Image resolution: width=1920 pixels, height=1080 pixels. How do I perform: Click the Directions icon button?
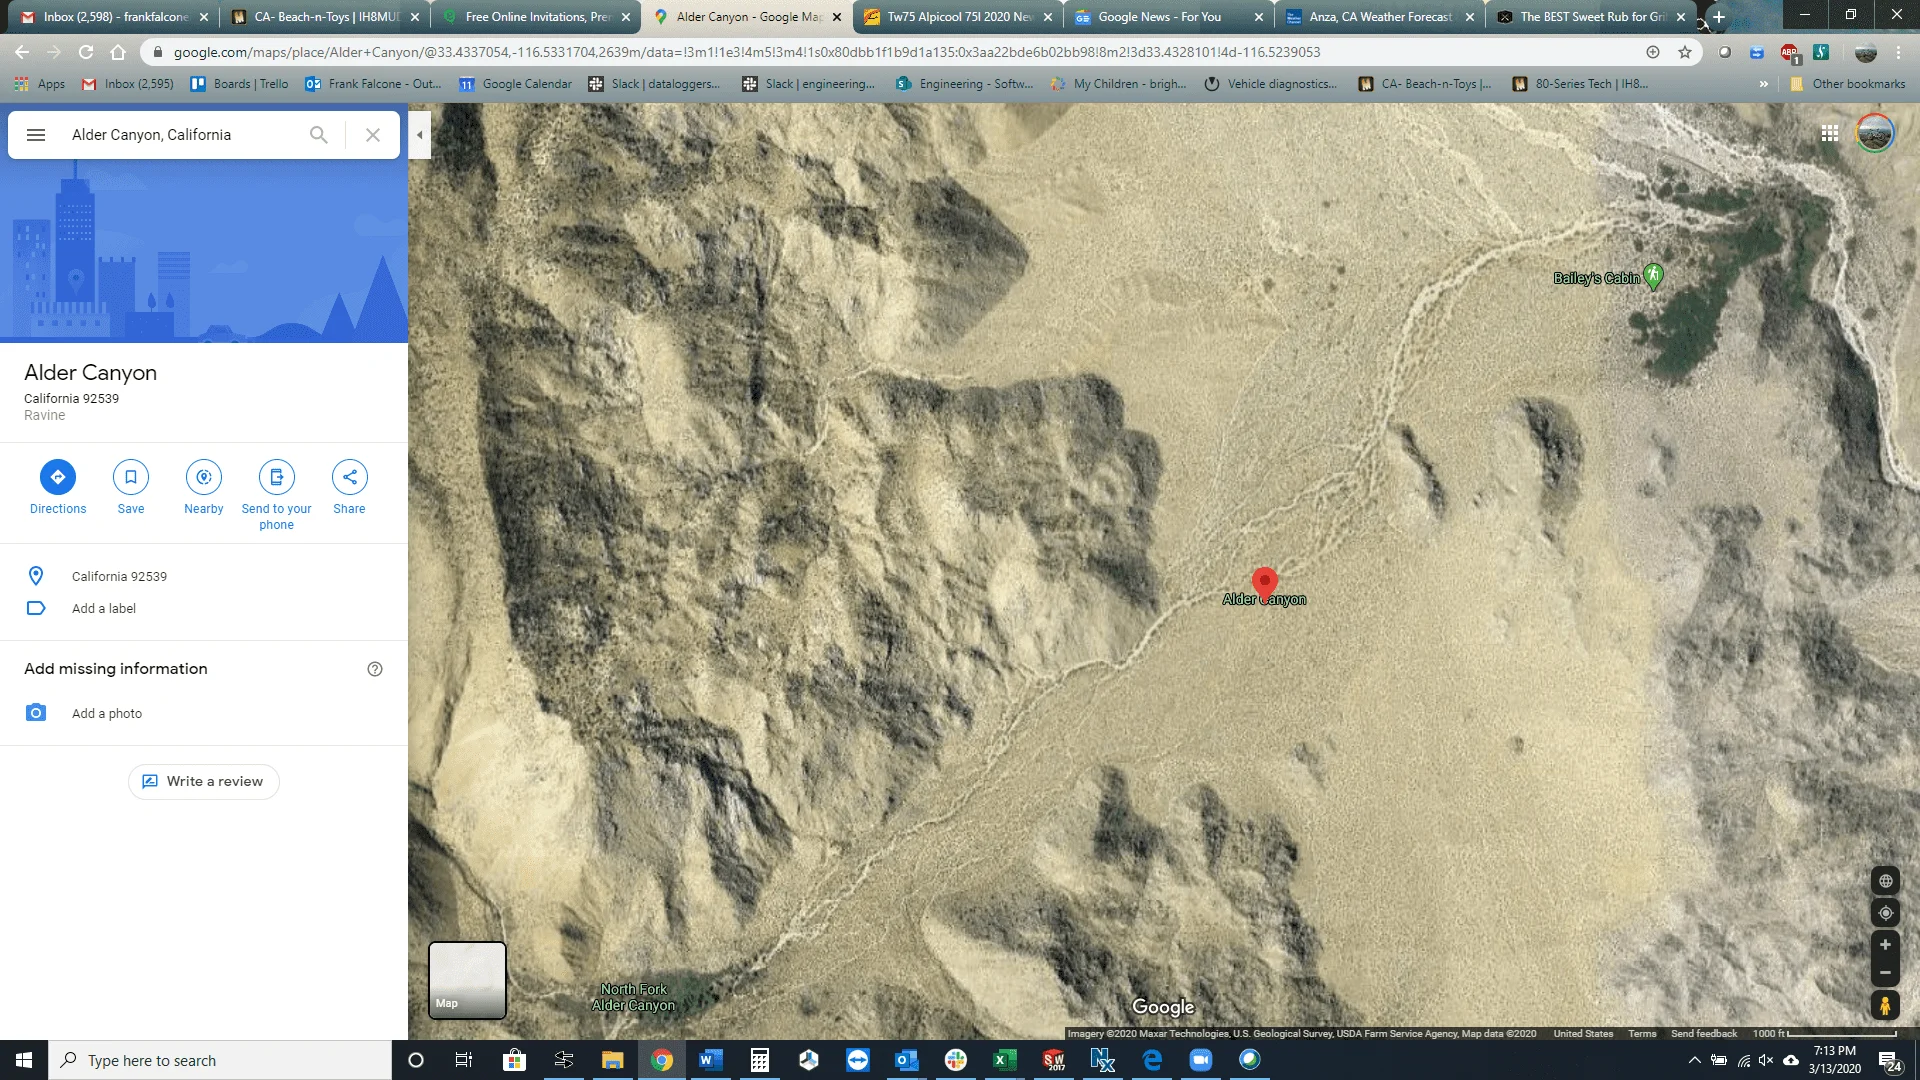click(58, 477)
